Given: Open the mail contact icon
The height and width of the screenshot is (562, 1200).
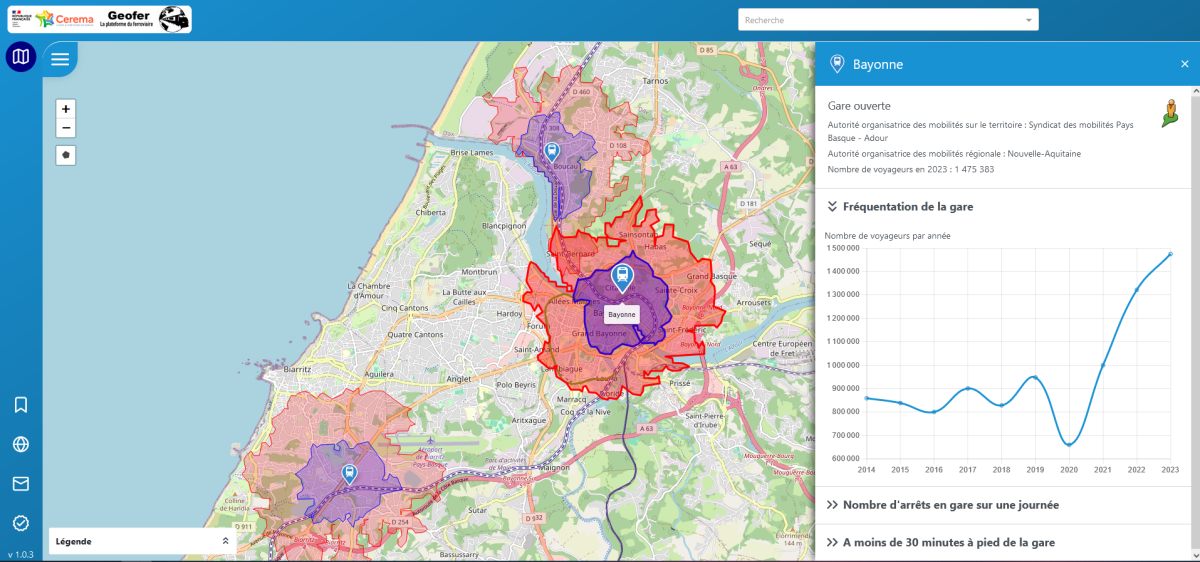Looking at the screenshot, I should pyautogui.click(x=21, y=484).
